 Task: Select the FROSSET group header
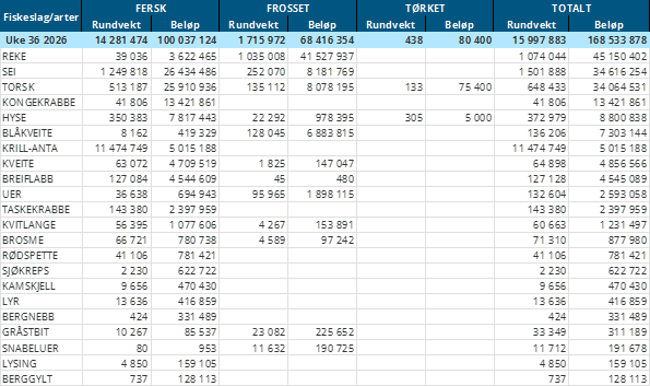(x=288, y=8)
